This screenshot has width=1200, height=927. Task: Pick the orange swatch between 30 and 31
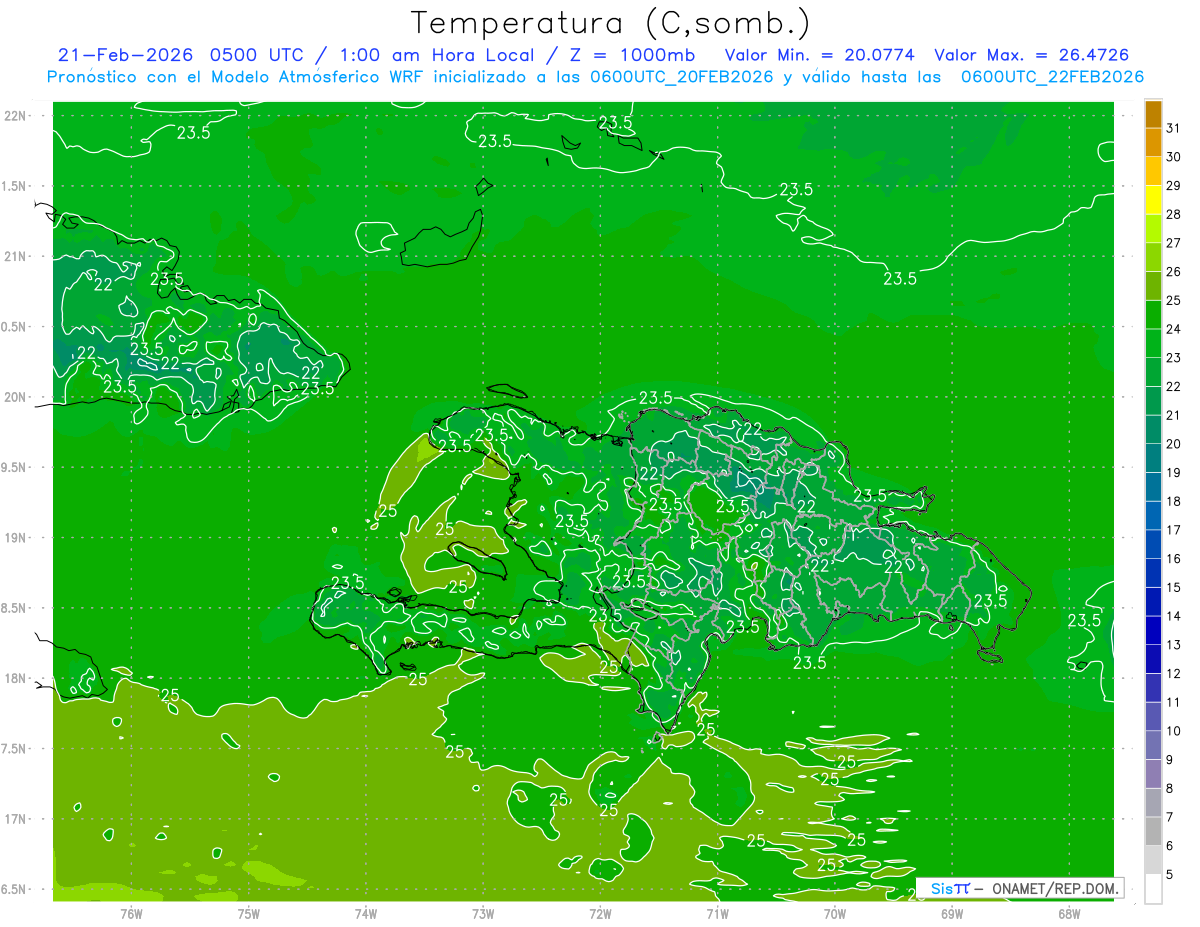pyautogui.click(x=1153, y=143)
